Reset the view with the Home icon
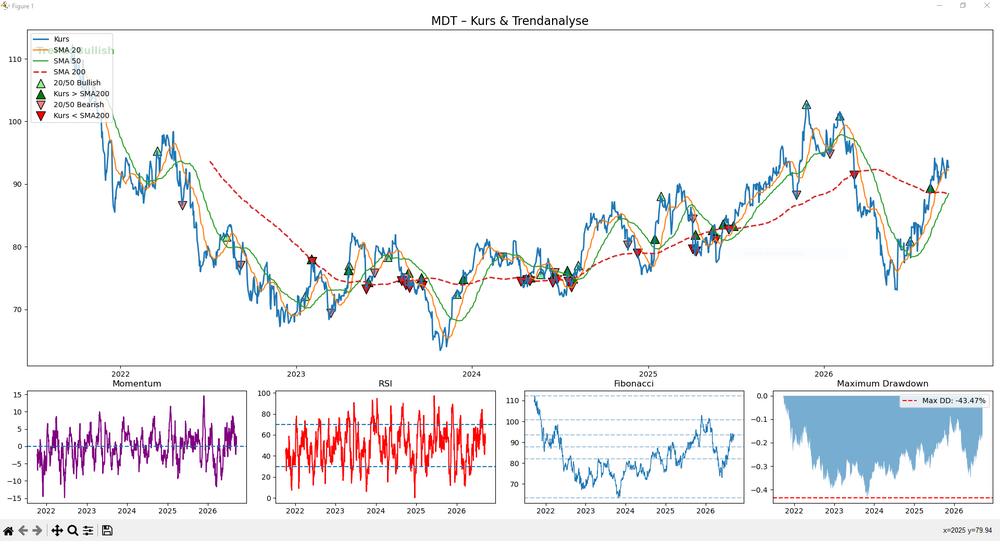1000x541 pixels. 8,531
